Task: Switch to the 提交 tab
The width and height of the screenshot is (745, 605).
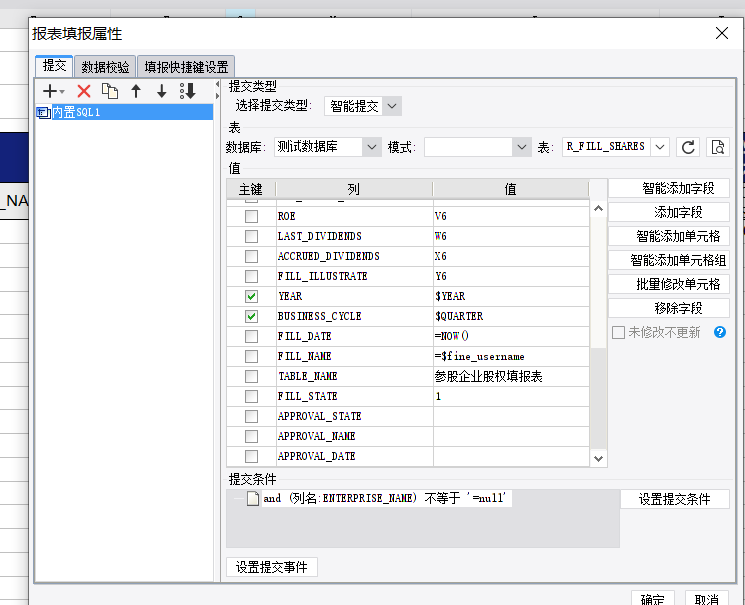Action: 54,66
